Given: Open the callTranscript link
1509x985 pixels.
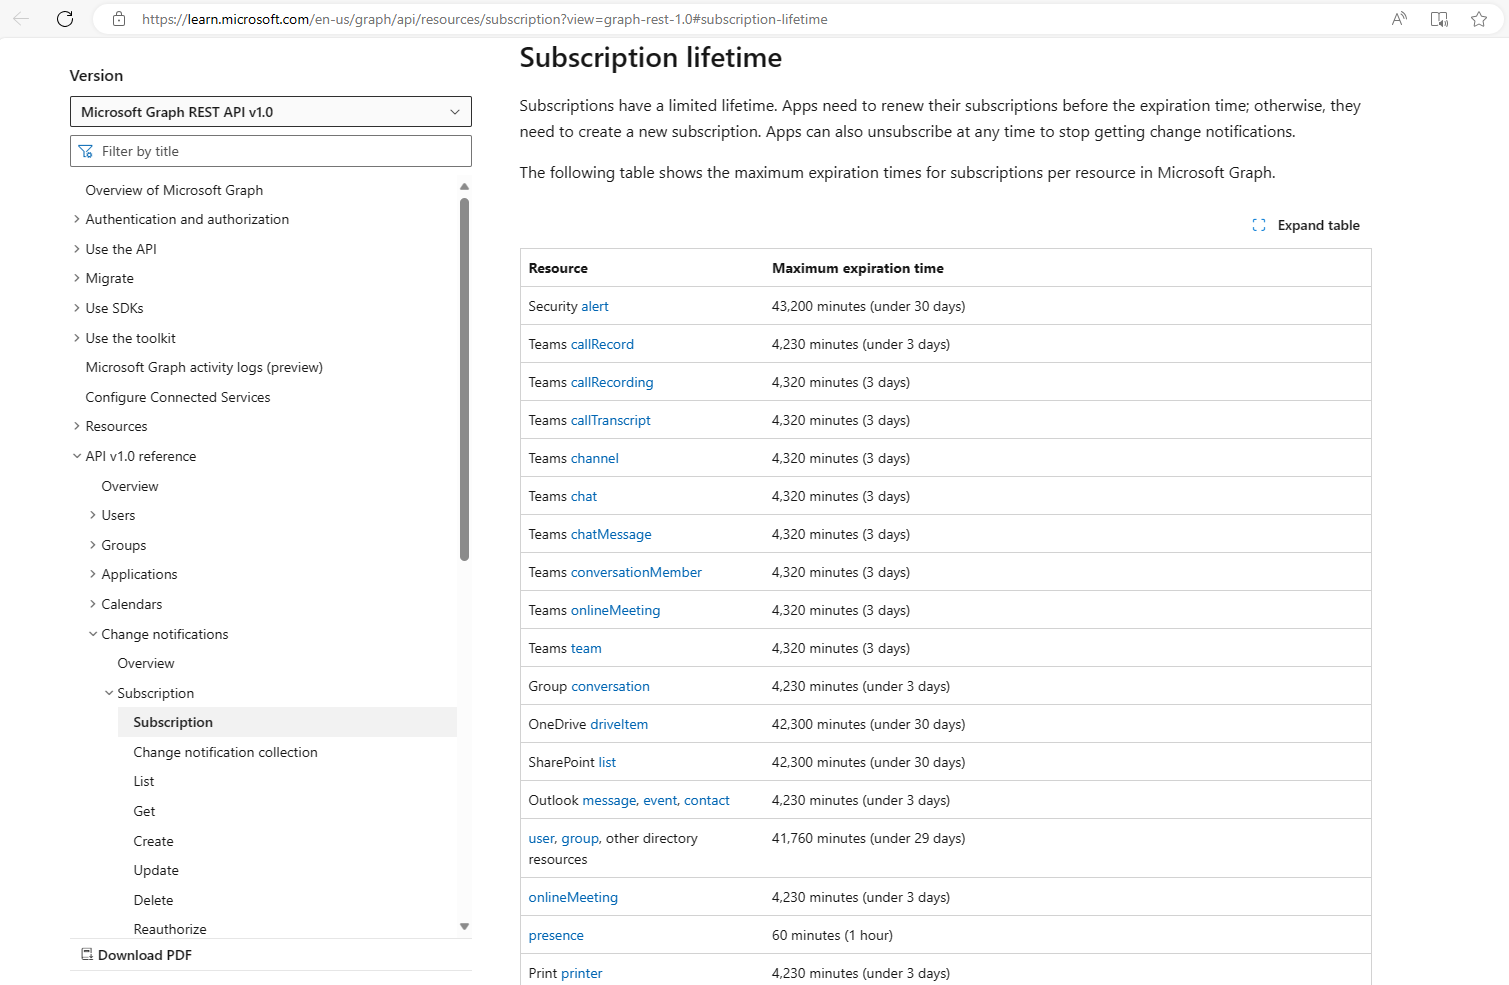Looking at the screenshot, I should [611, 420].
